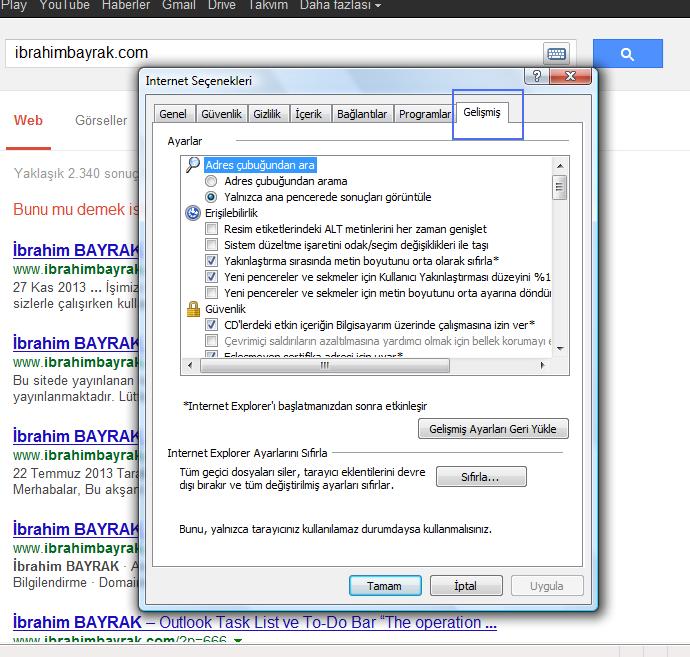Click the Erişilebilirlik accessibility icon
This screenshot has width=690, height=657.
[x=193, y=213]
